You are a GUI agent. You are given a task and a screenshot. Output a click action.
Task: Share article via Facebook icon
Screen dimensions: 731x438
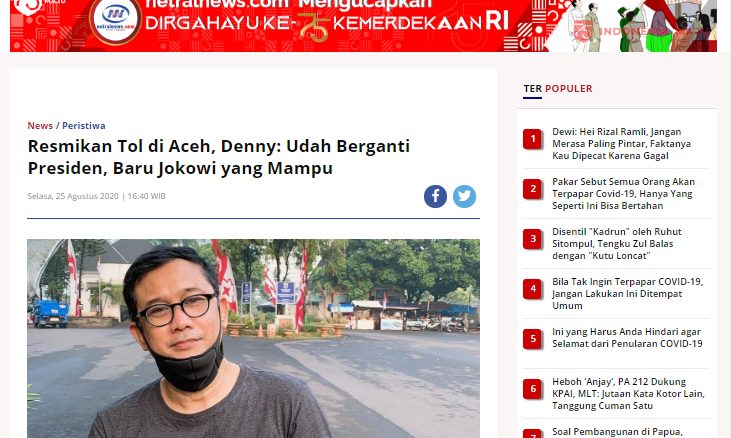(x=435, y=196)
